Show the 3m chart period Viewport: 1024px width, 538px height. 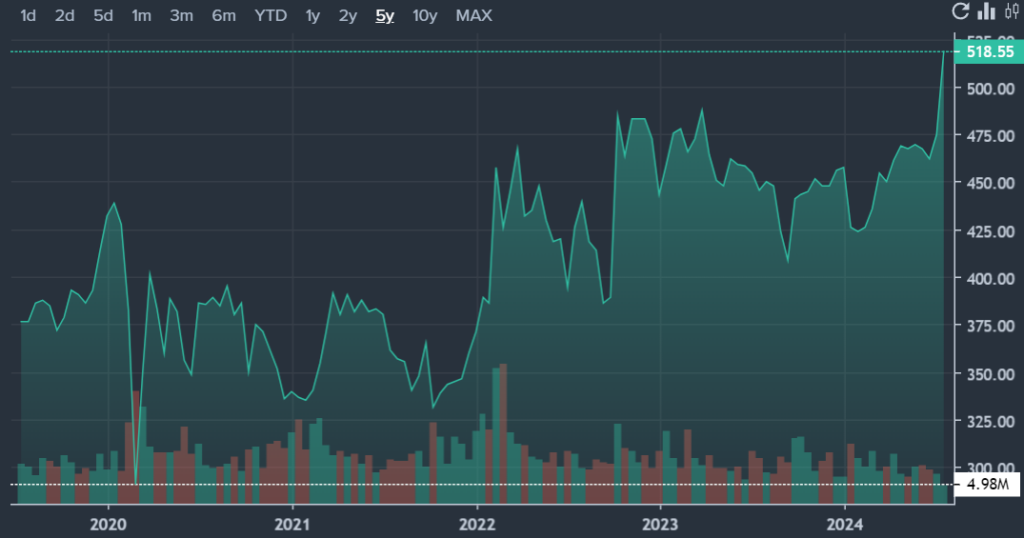click(181, 15)
